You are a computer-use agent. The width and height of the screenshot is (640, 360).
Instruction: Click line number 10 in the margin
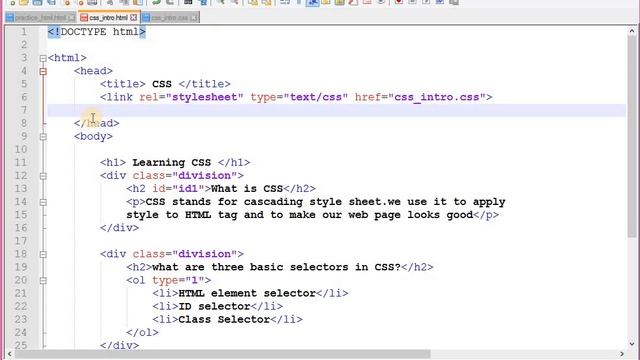[21, 149]
